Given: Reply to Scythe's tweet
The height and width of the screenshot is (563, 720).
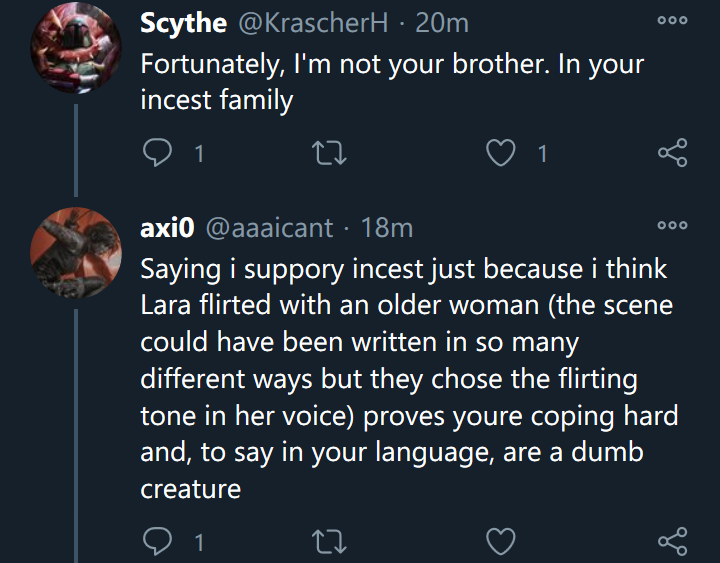Looking at the screenshot, I should click(158, 153).
